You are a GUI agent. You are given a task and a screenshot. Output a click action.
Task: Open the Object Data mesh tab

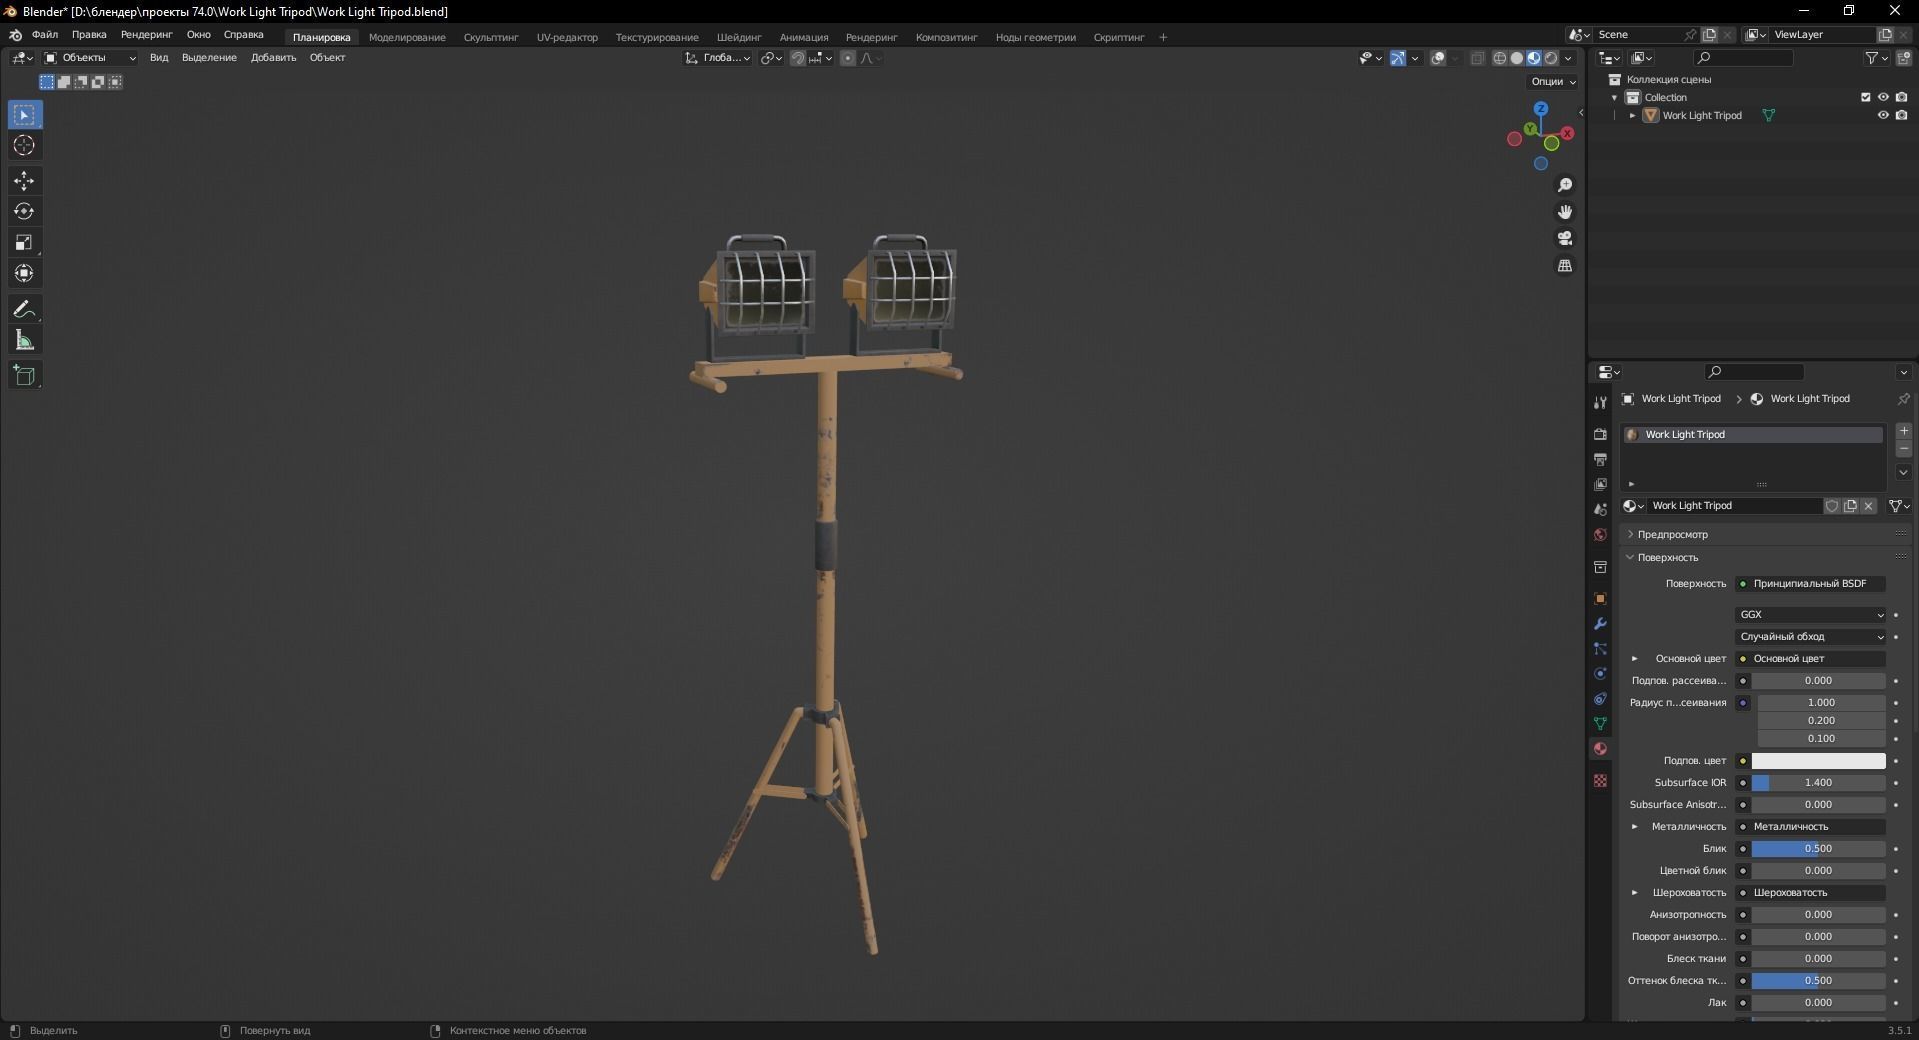pos(1600,724)
